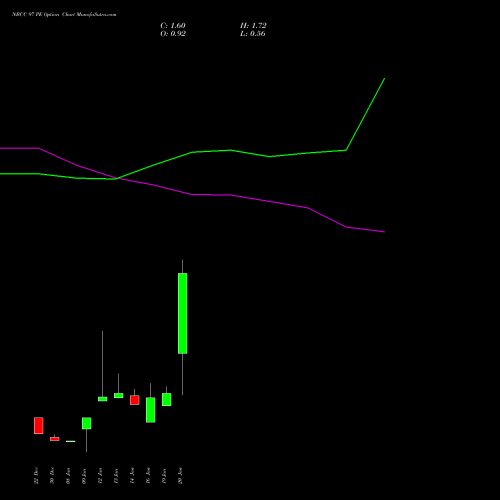Click the green indicator line's rising end
The width and height of the screenshot is (500, 500).
tap(384, 79)
